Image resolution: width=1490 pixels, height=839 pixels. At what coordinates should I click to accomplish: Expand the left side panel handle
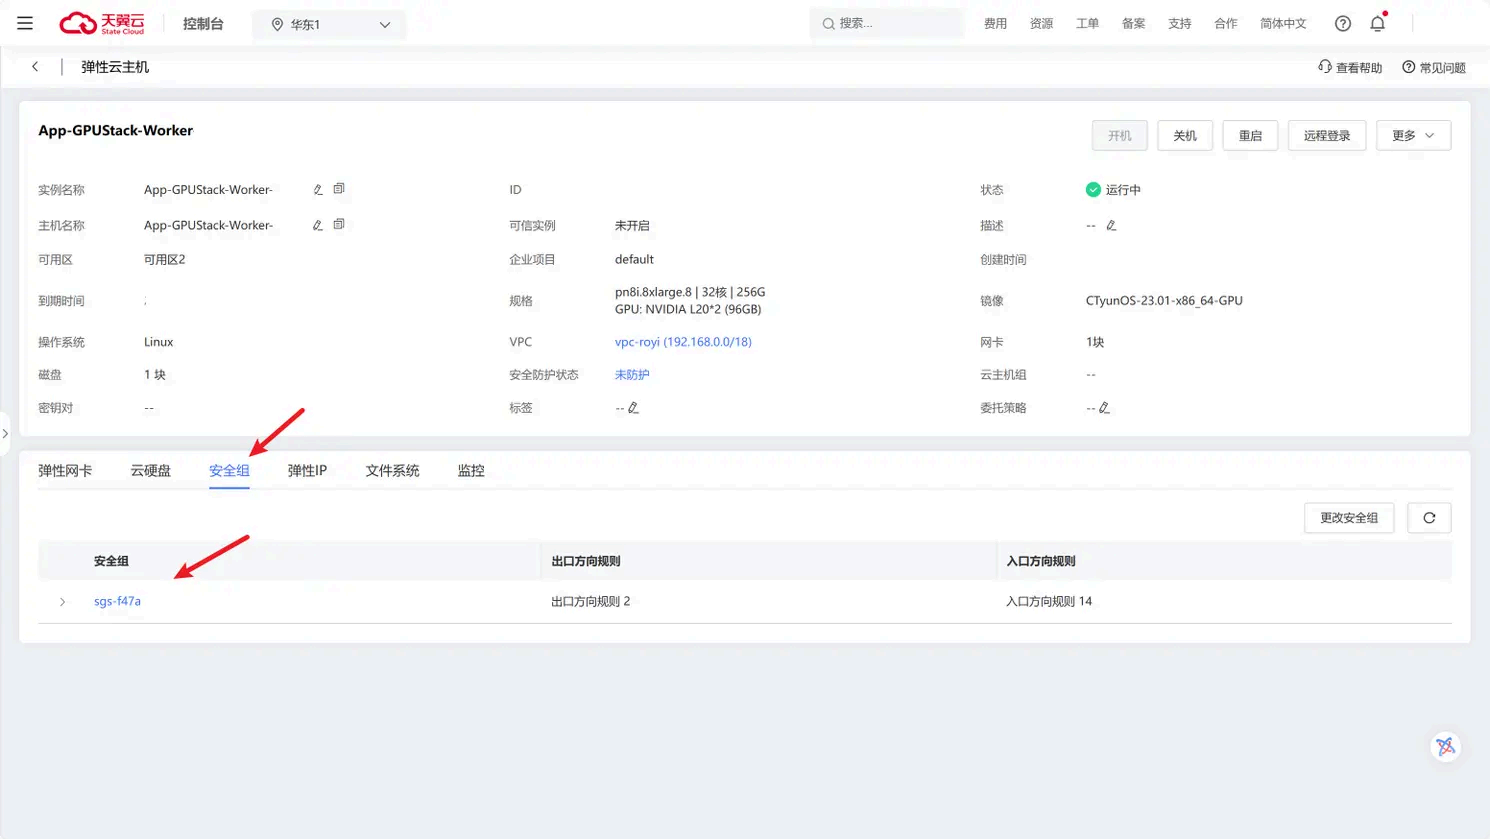(x=5, y=434)
